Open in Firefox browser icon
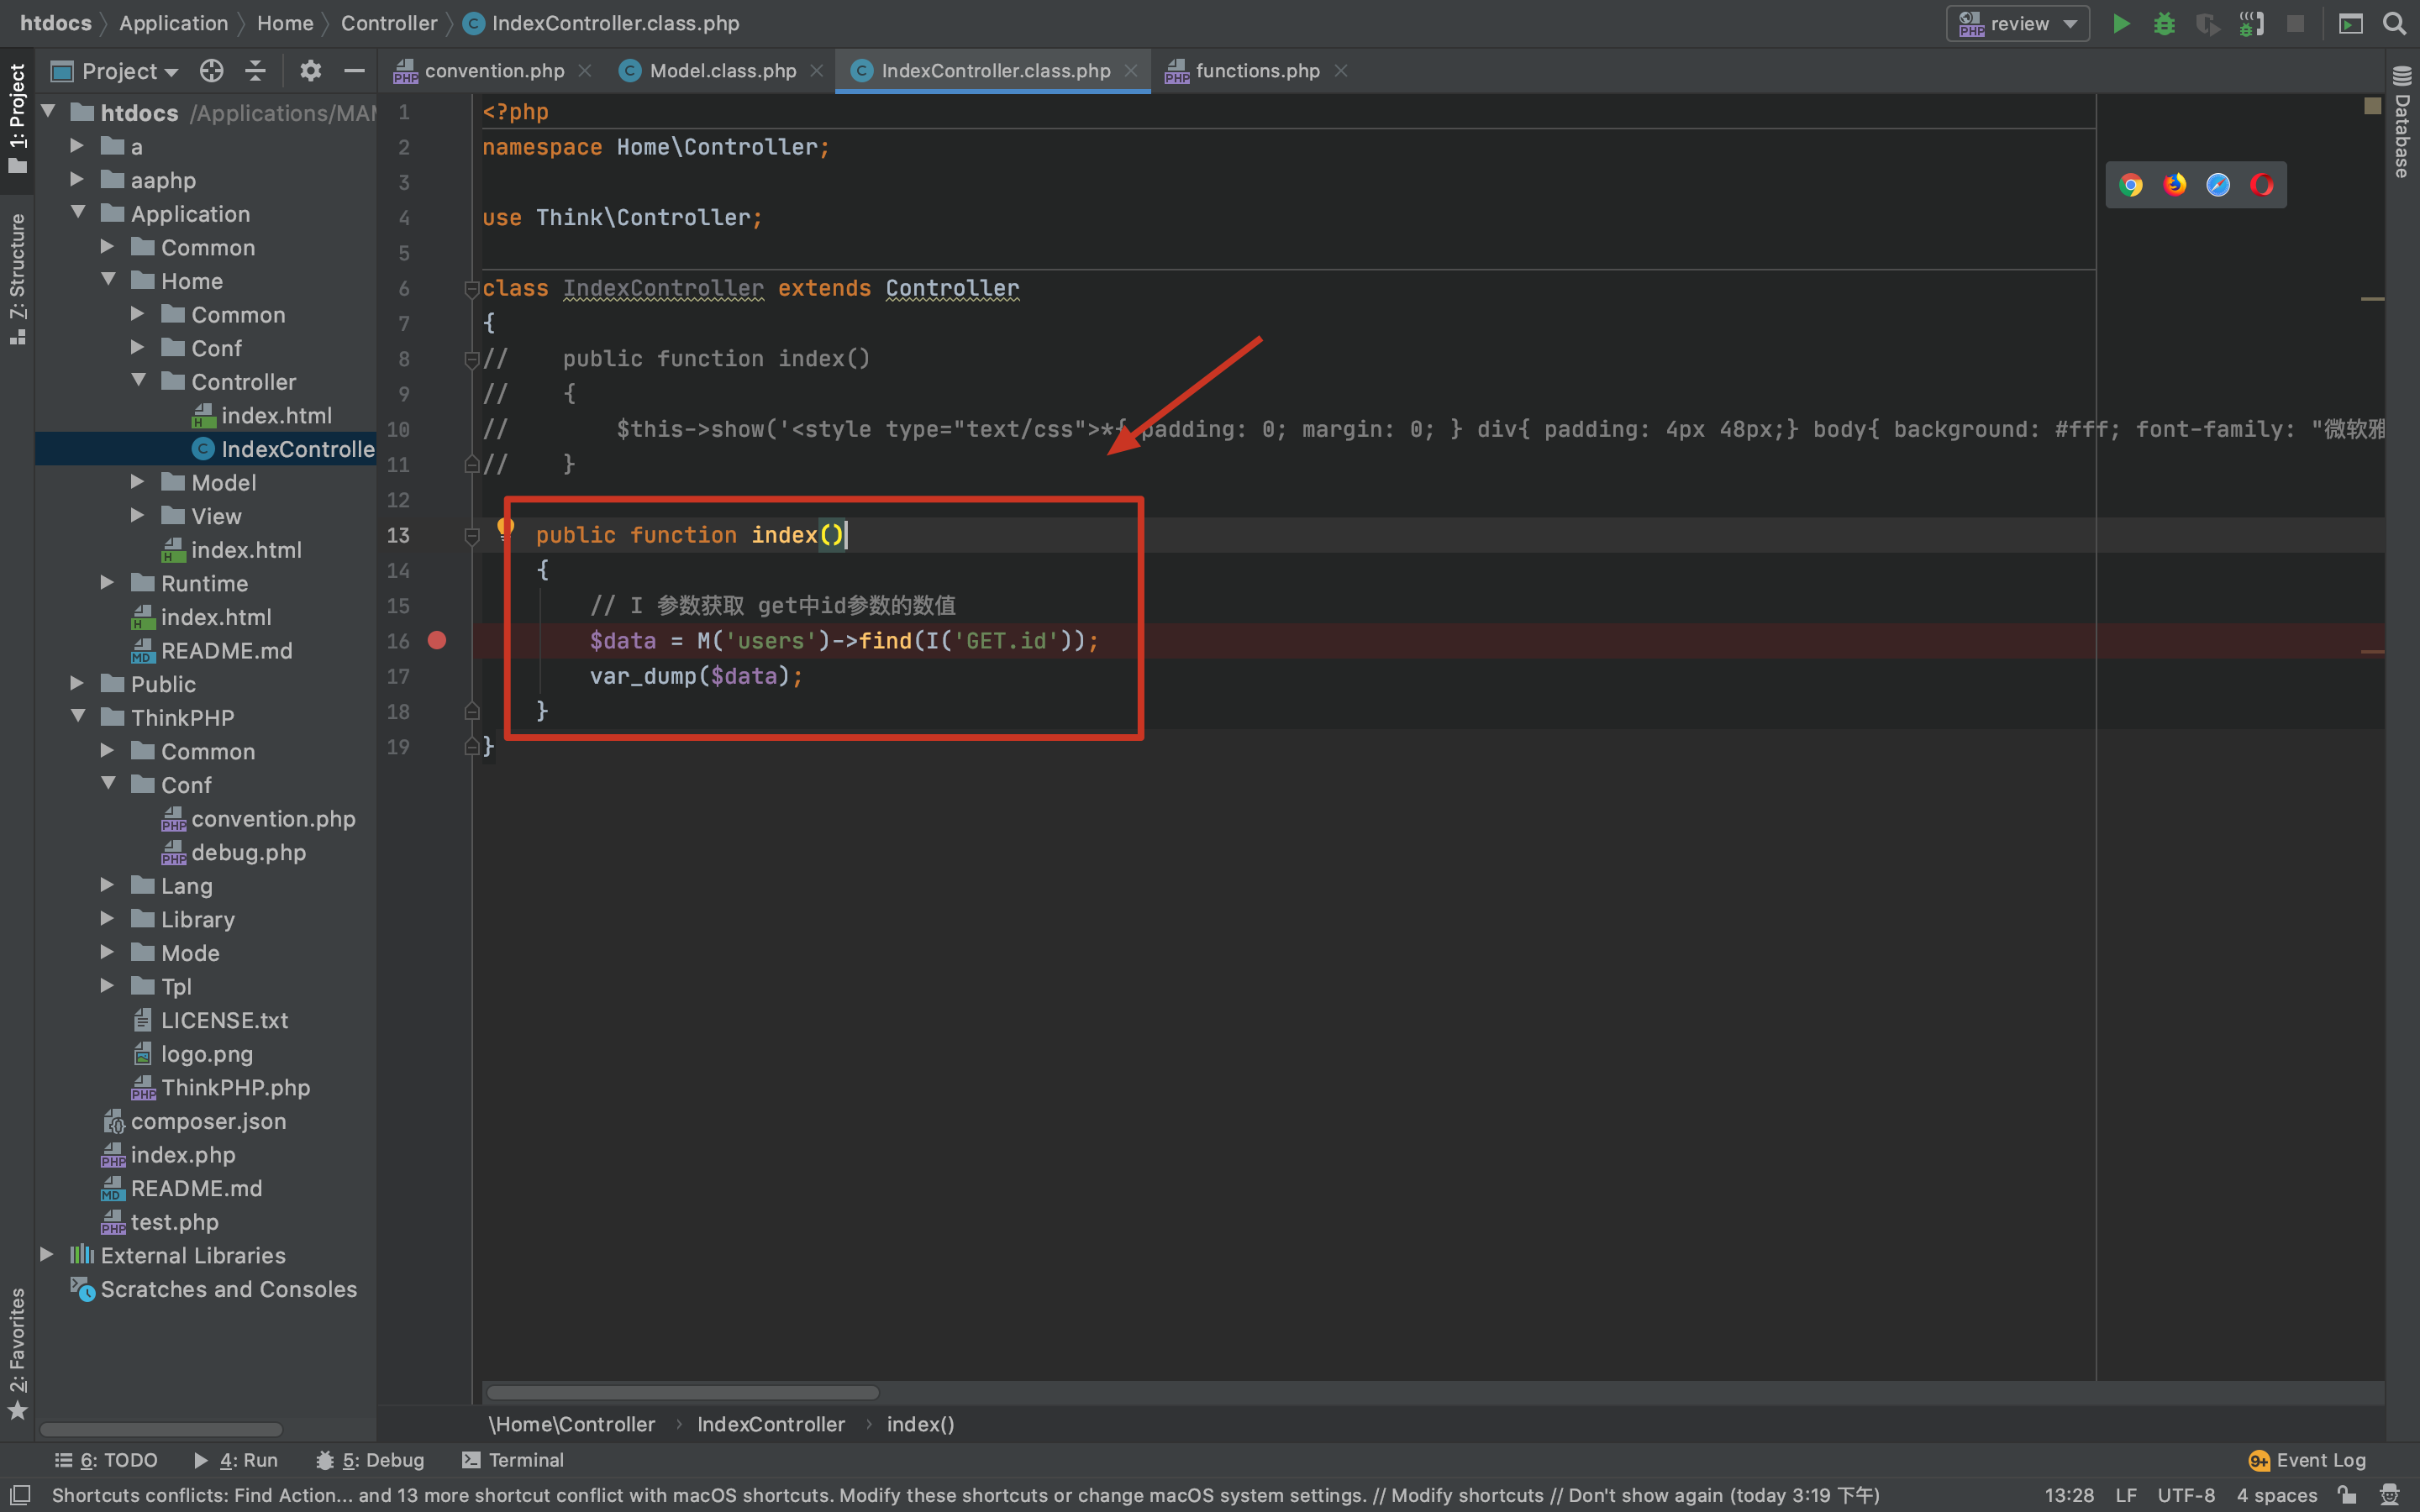2420x1512 pixels. (x=2174, y=185)
